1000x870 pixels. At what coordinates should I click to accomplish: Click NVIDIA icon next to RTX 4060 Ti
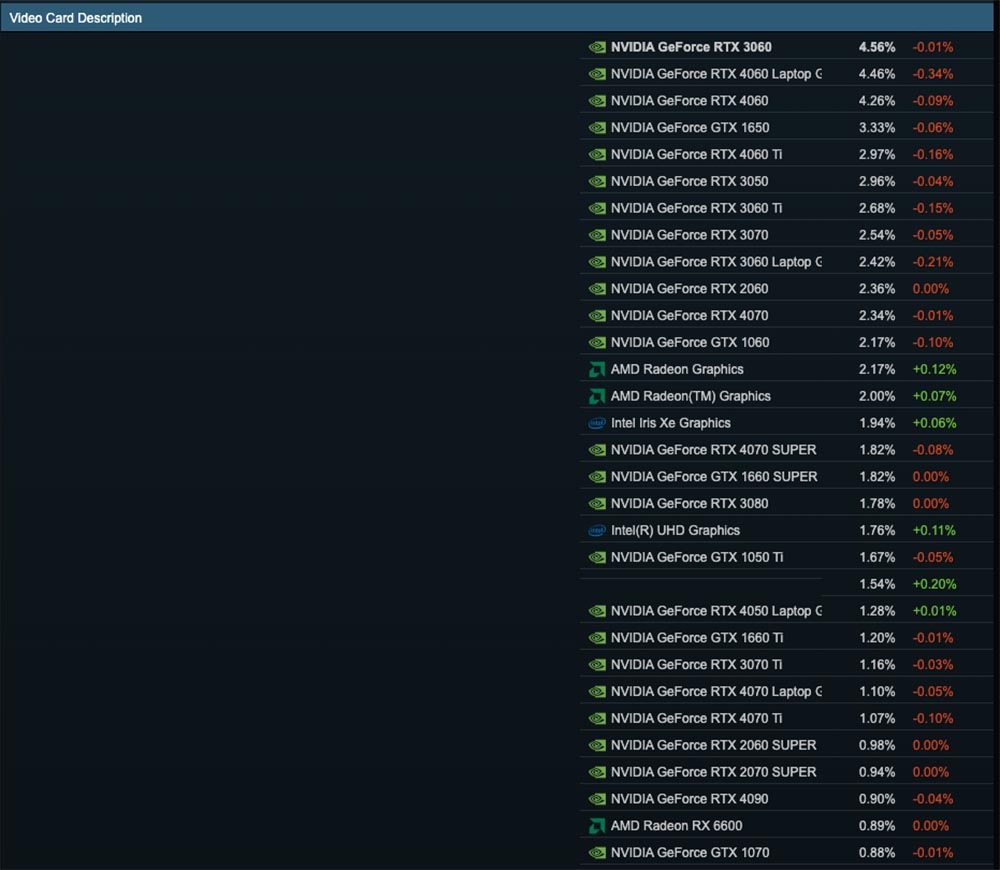[597, 154]
